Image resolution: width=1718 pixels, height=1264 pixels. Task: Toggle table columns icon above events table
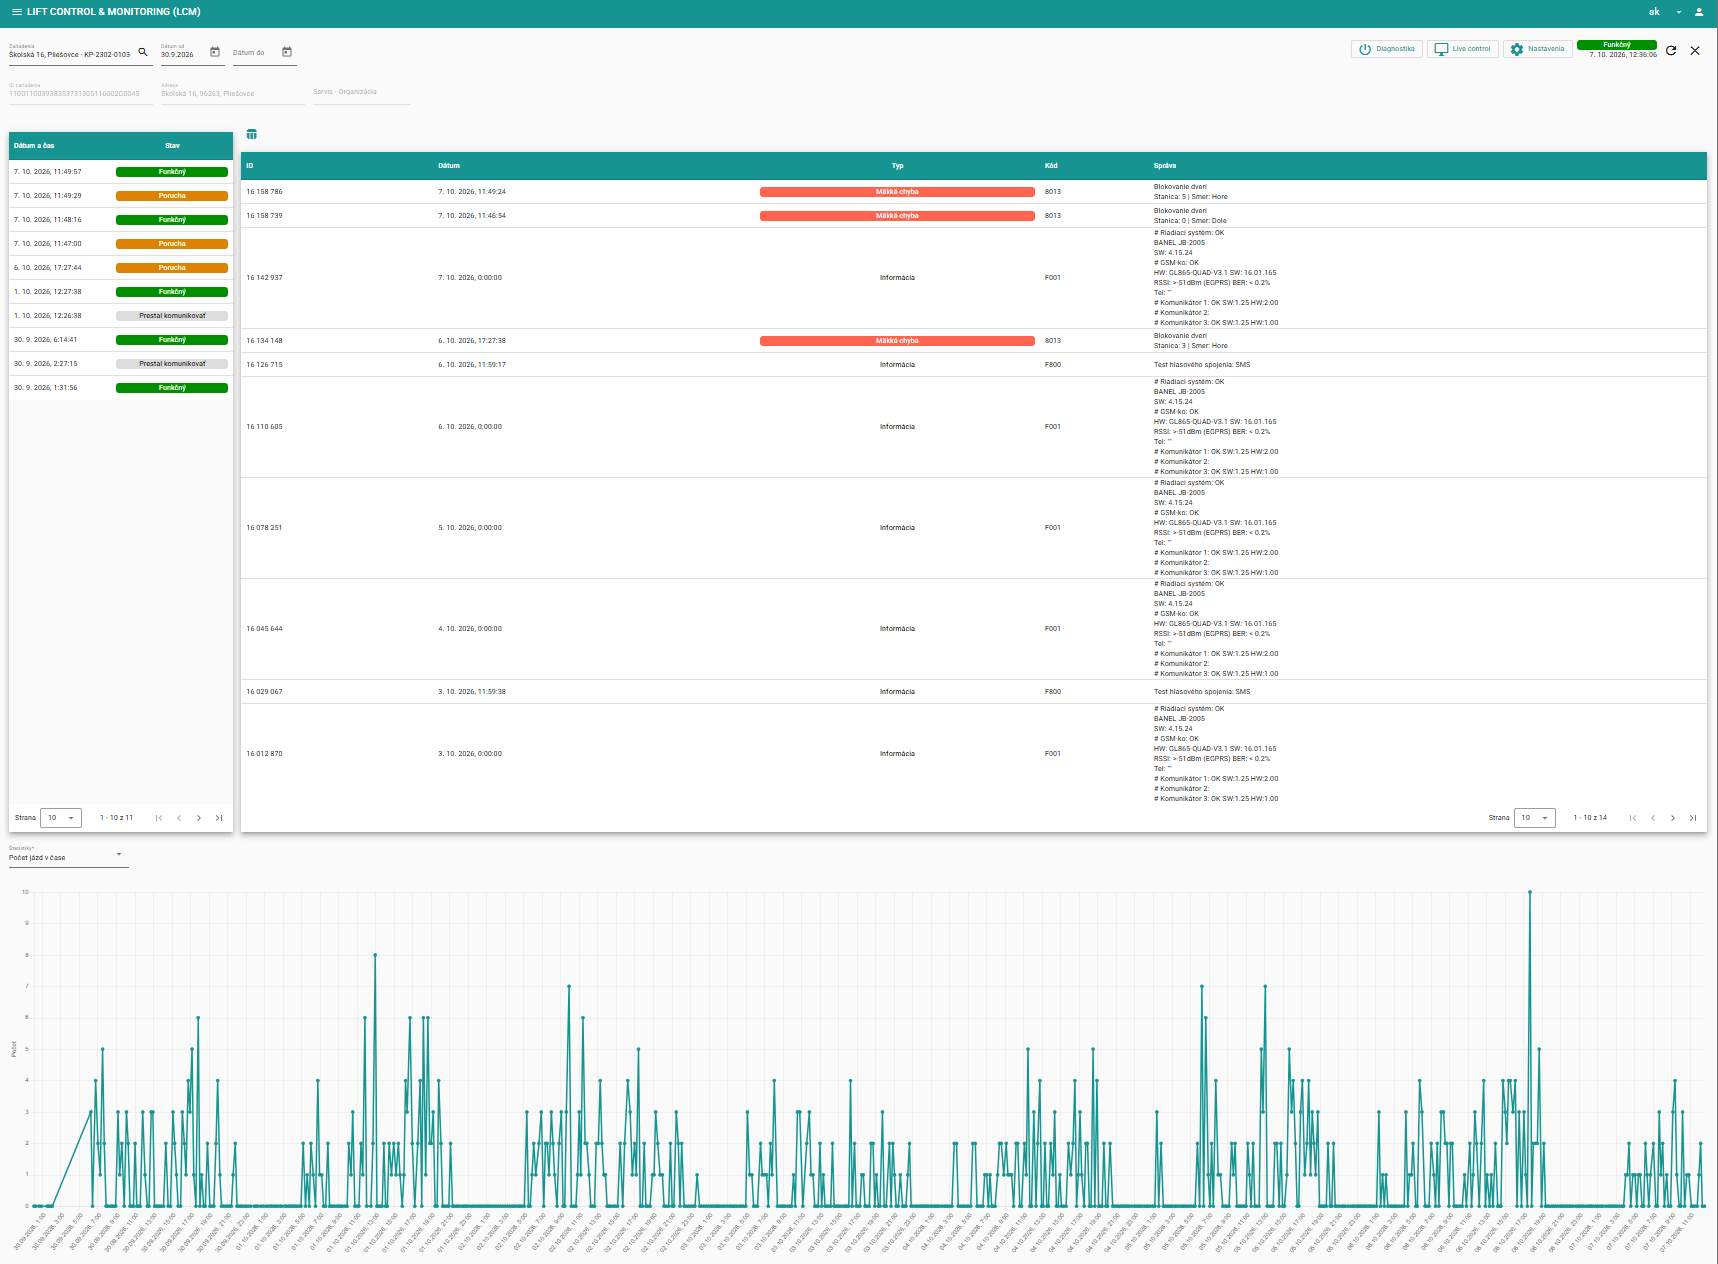[x=252, y=134]
